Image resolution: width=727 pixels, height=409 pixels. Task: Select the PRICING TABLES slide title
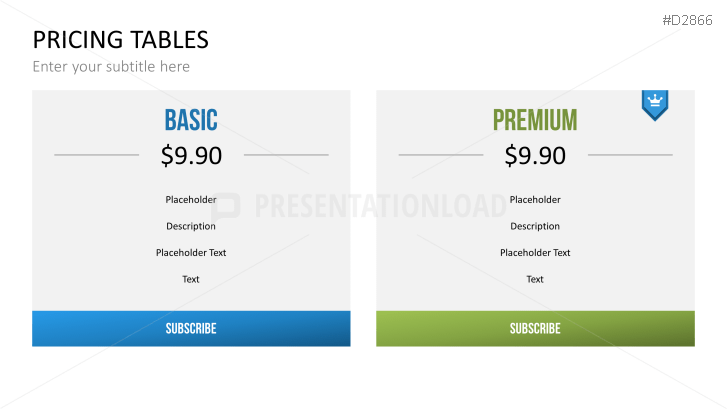tap(120, 40)
